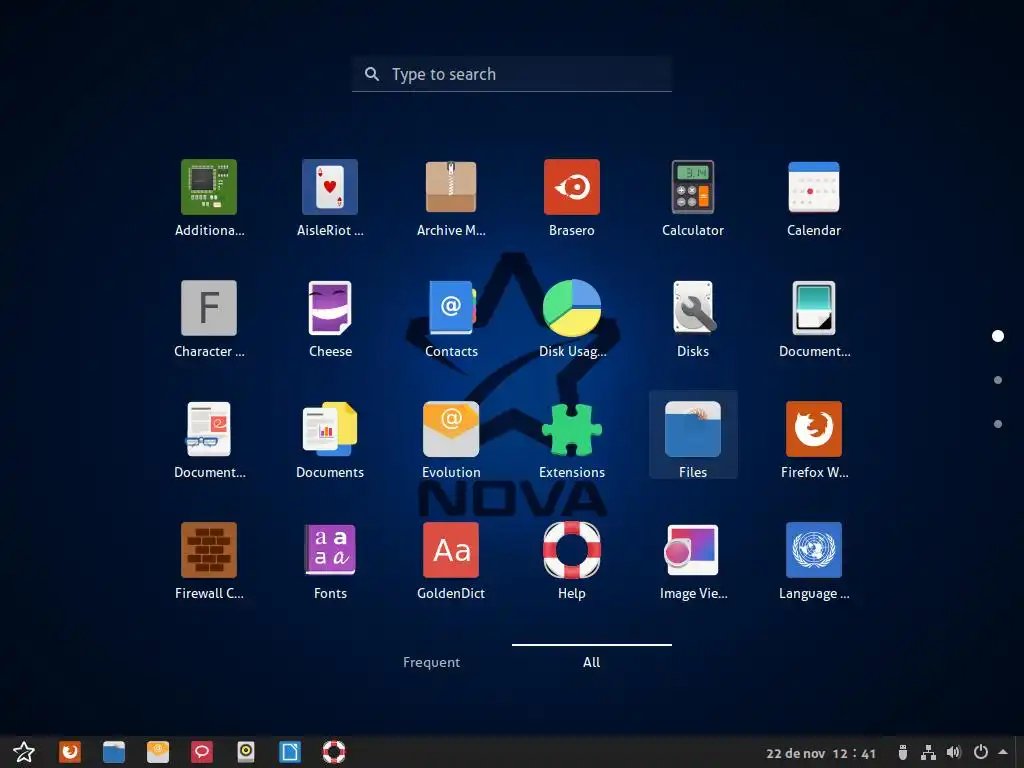Open Firefox from the taskbar
The width and height of the screenshot is (1024, 768).
(70, 752)
